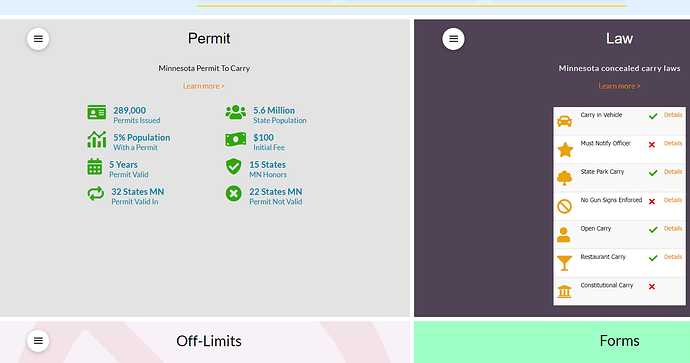Image resolution: width=690 pixels, height=363 pixels.
Task: Follow Learn more link under Law
Action: pyautogui.click(x=619, y=86)
